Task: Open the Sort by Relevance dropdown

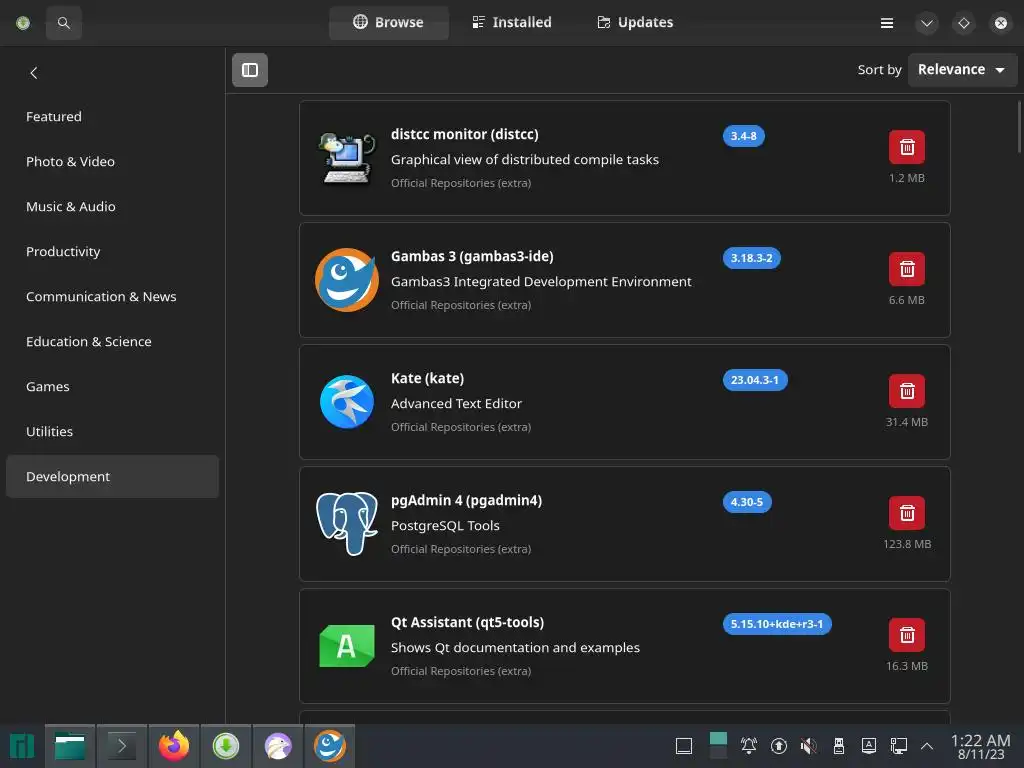Action: pos(962,70)
